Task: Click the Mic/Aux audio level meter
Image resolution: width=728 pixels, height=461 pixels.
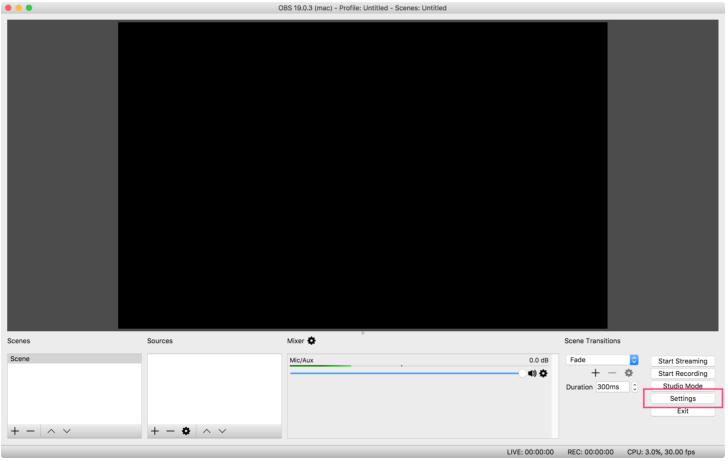Action: [x=419, y=366]
